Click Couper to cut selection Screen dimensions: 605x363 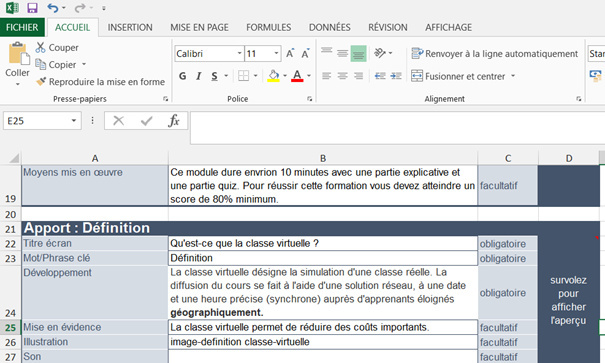point(57,47)
